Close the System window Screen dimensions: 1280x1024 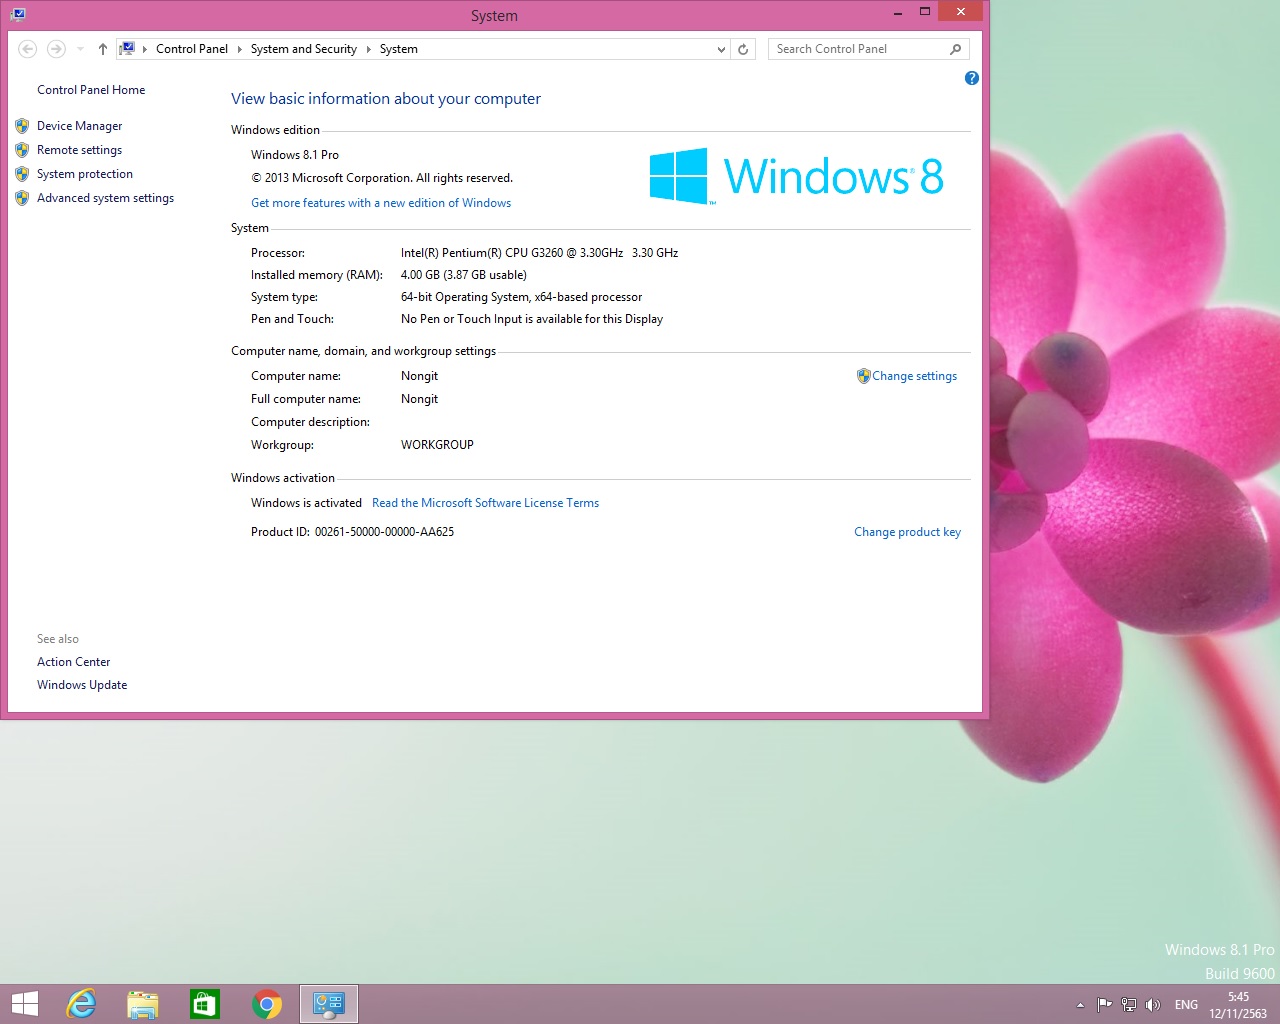(961, 12)
